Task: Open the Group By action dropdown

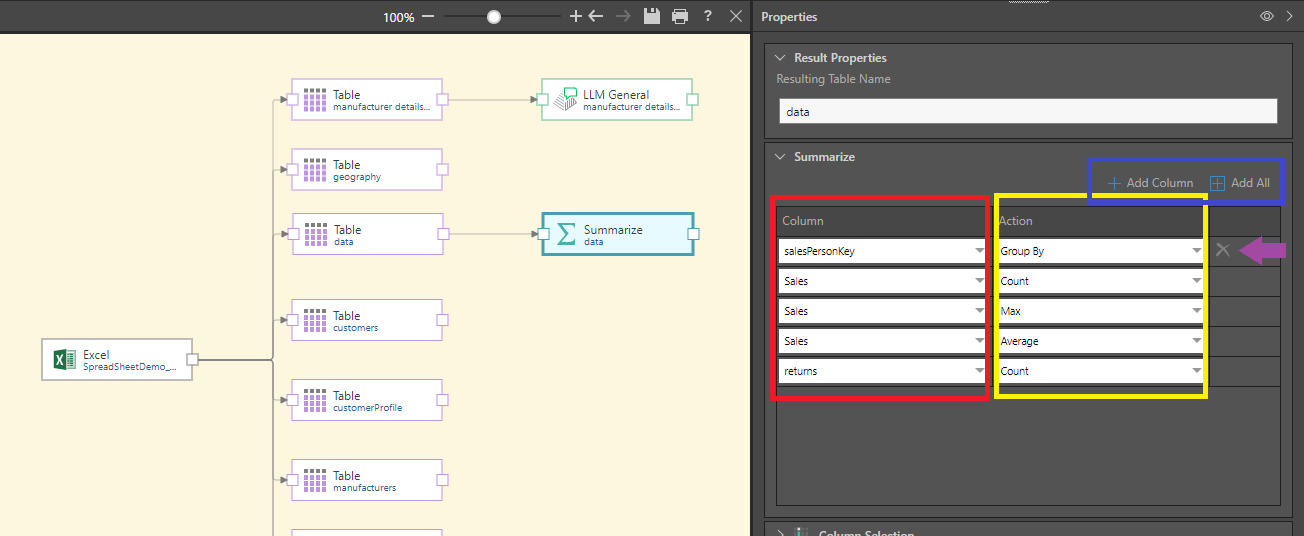Action: [1100, 251]
